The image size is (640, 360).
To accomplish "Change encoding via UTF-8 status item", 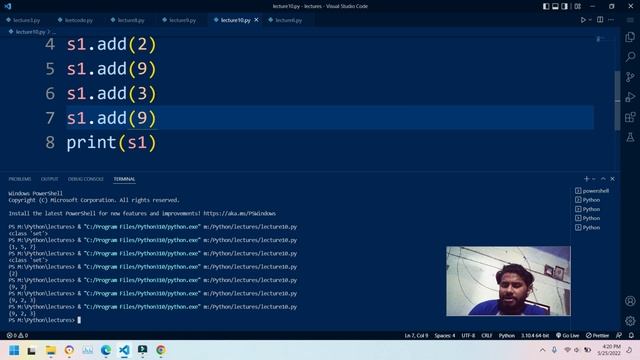I will click(x=468, y=335).
